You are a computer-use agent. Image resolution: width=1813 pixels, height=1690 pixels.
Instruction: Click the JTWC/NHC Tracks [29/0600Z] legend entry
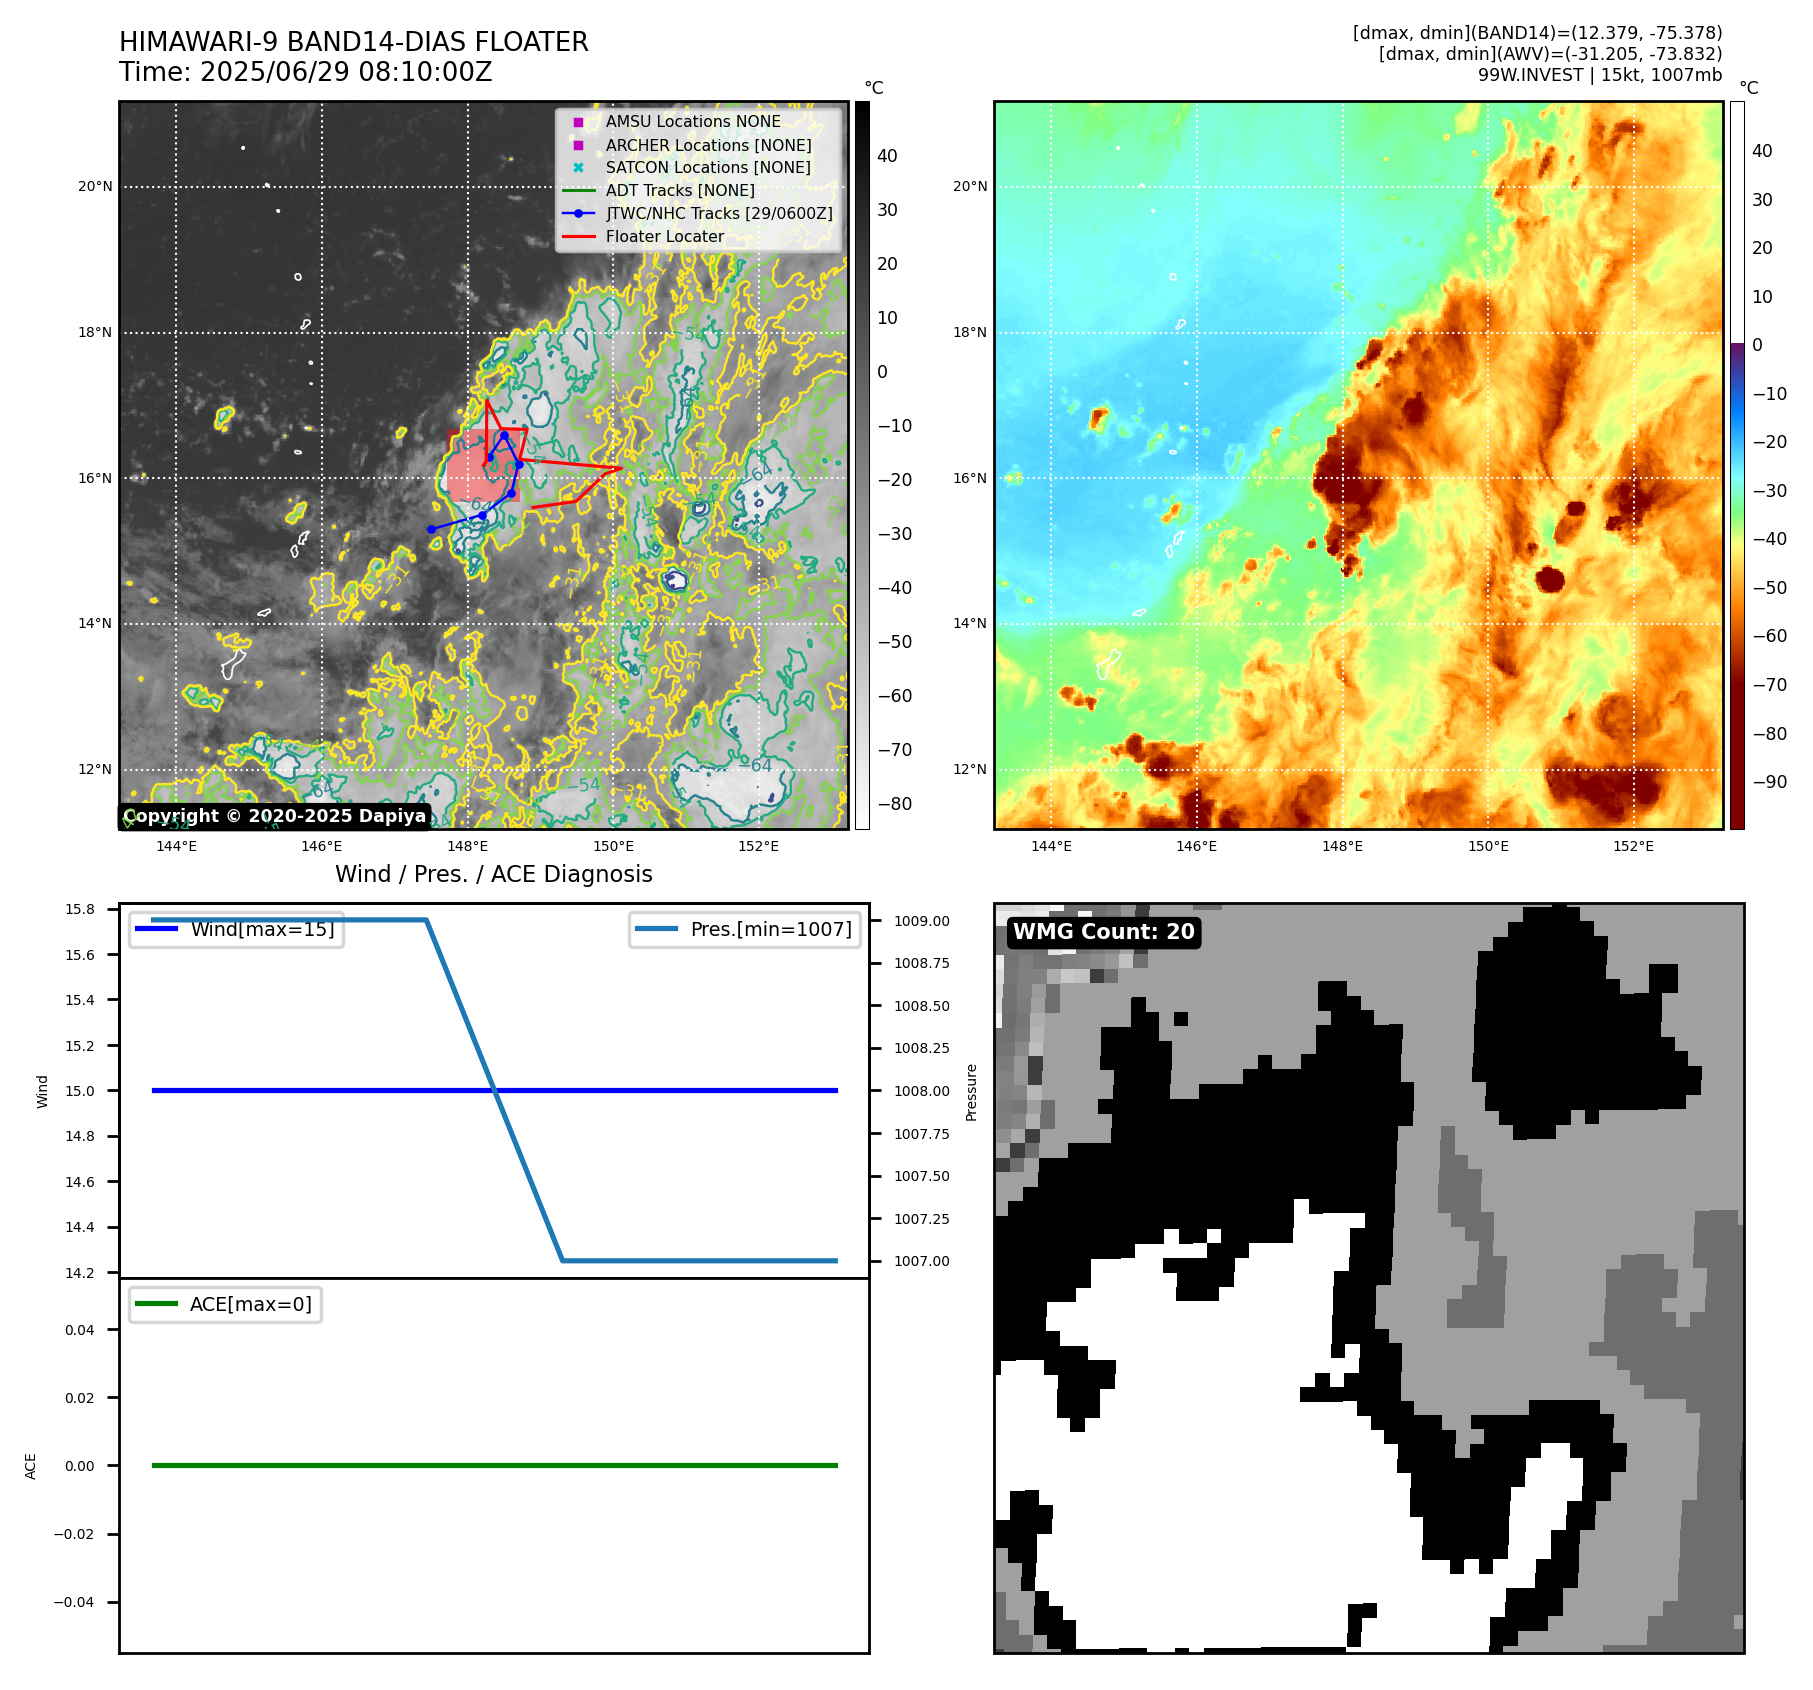click(719, 213)
